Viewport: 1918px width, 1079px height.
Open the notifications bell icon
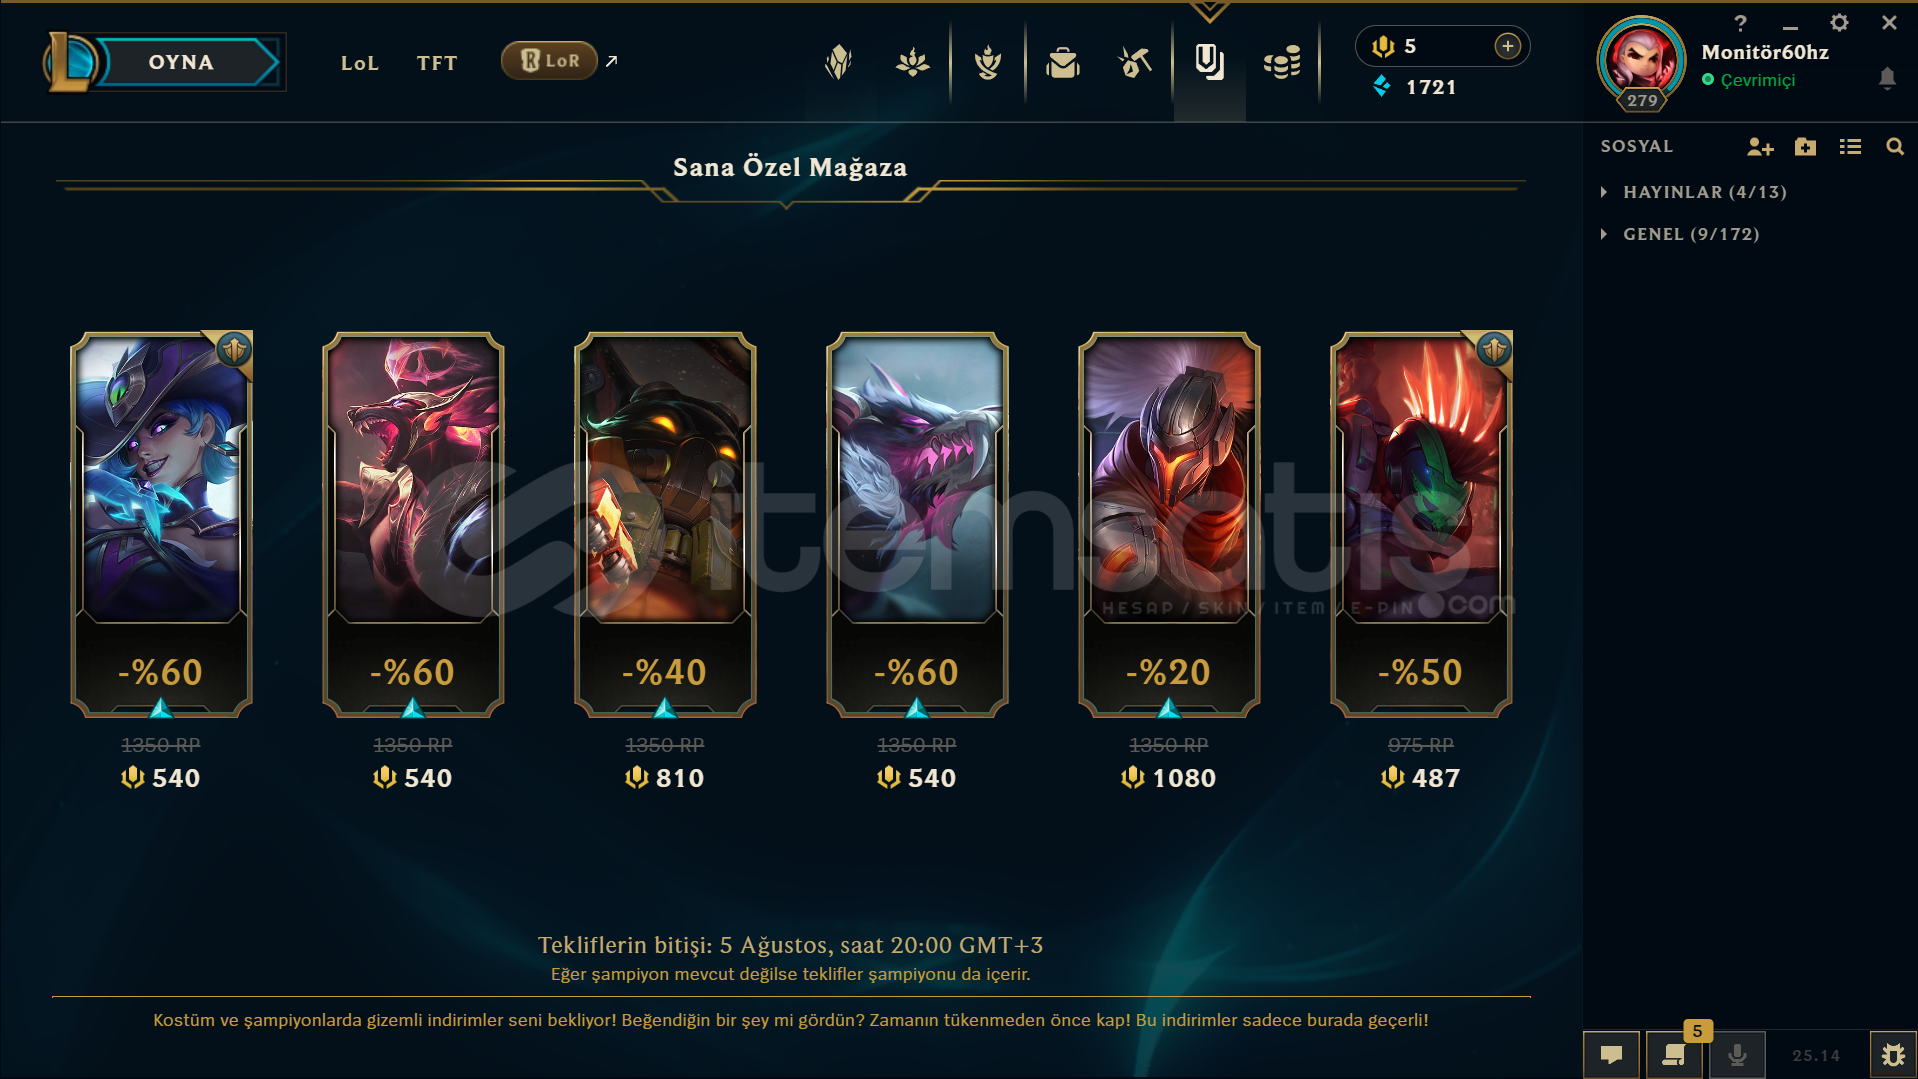(1887, 78)
